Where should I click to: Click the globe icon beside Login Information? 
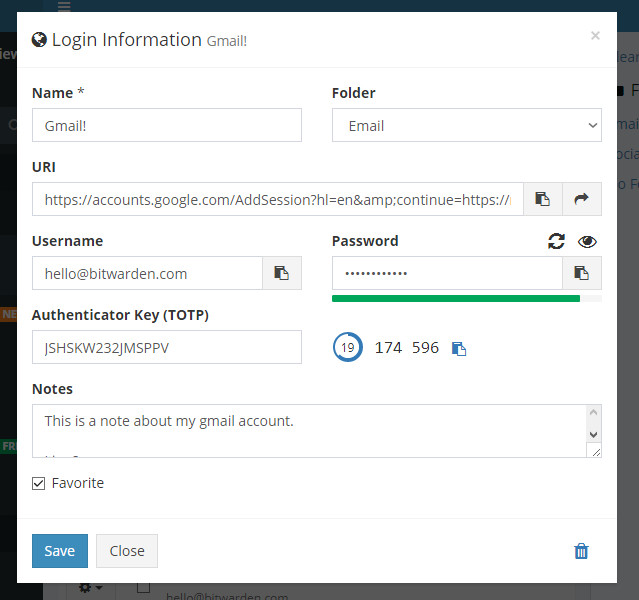pos(40,40)
